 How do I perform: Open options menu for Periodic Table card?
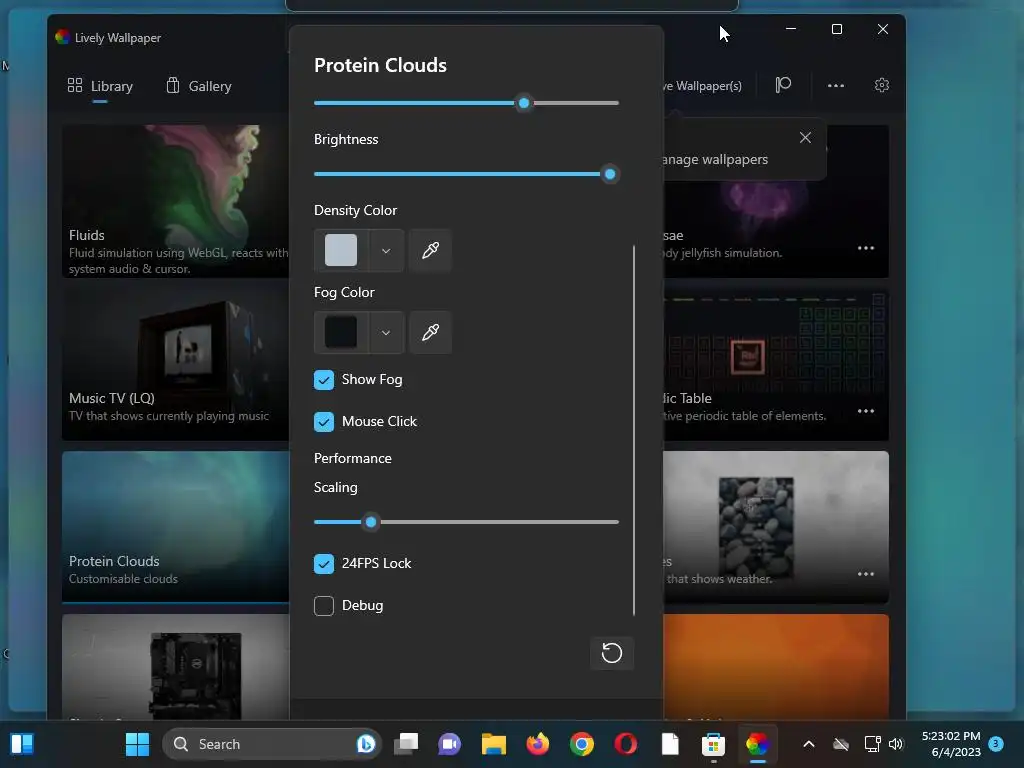(866, 411)
